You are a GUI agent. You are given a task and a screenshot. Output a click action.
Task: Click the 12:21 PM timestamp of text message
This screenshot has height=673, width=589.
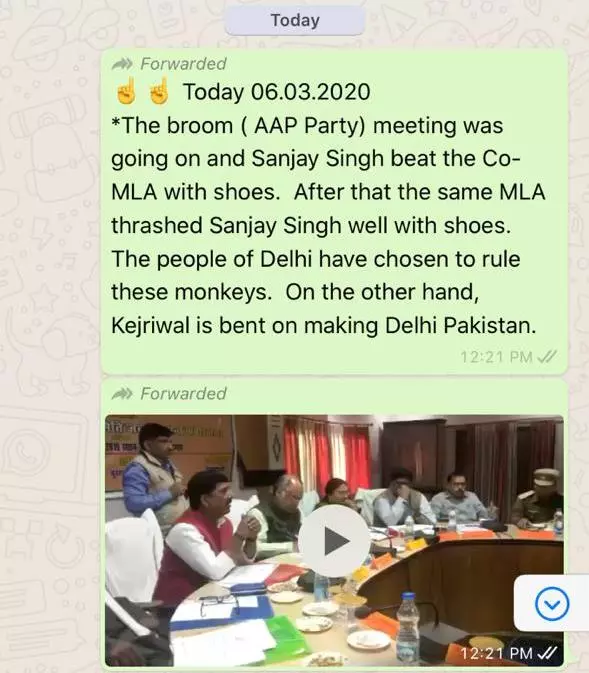(x=496, y=357)
